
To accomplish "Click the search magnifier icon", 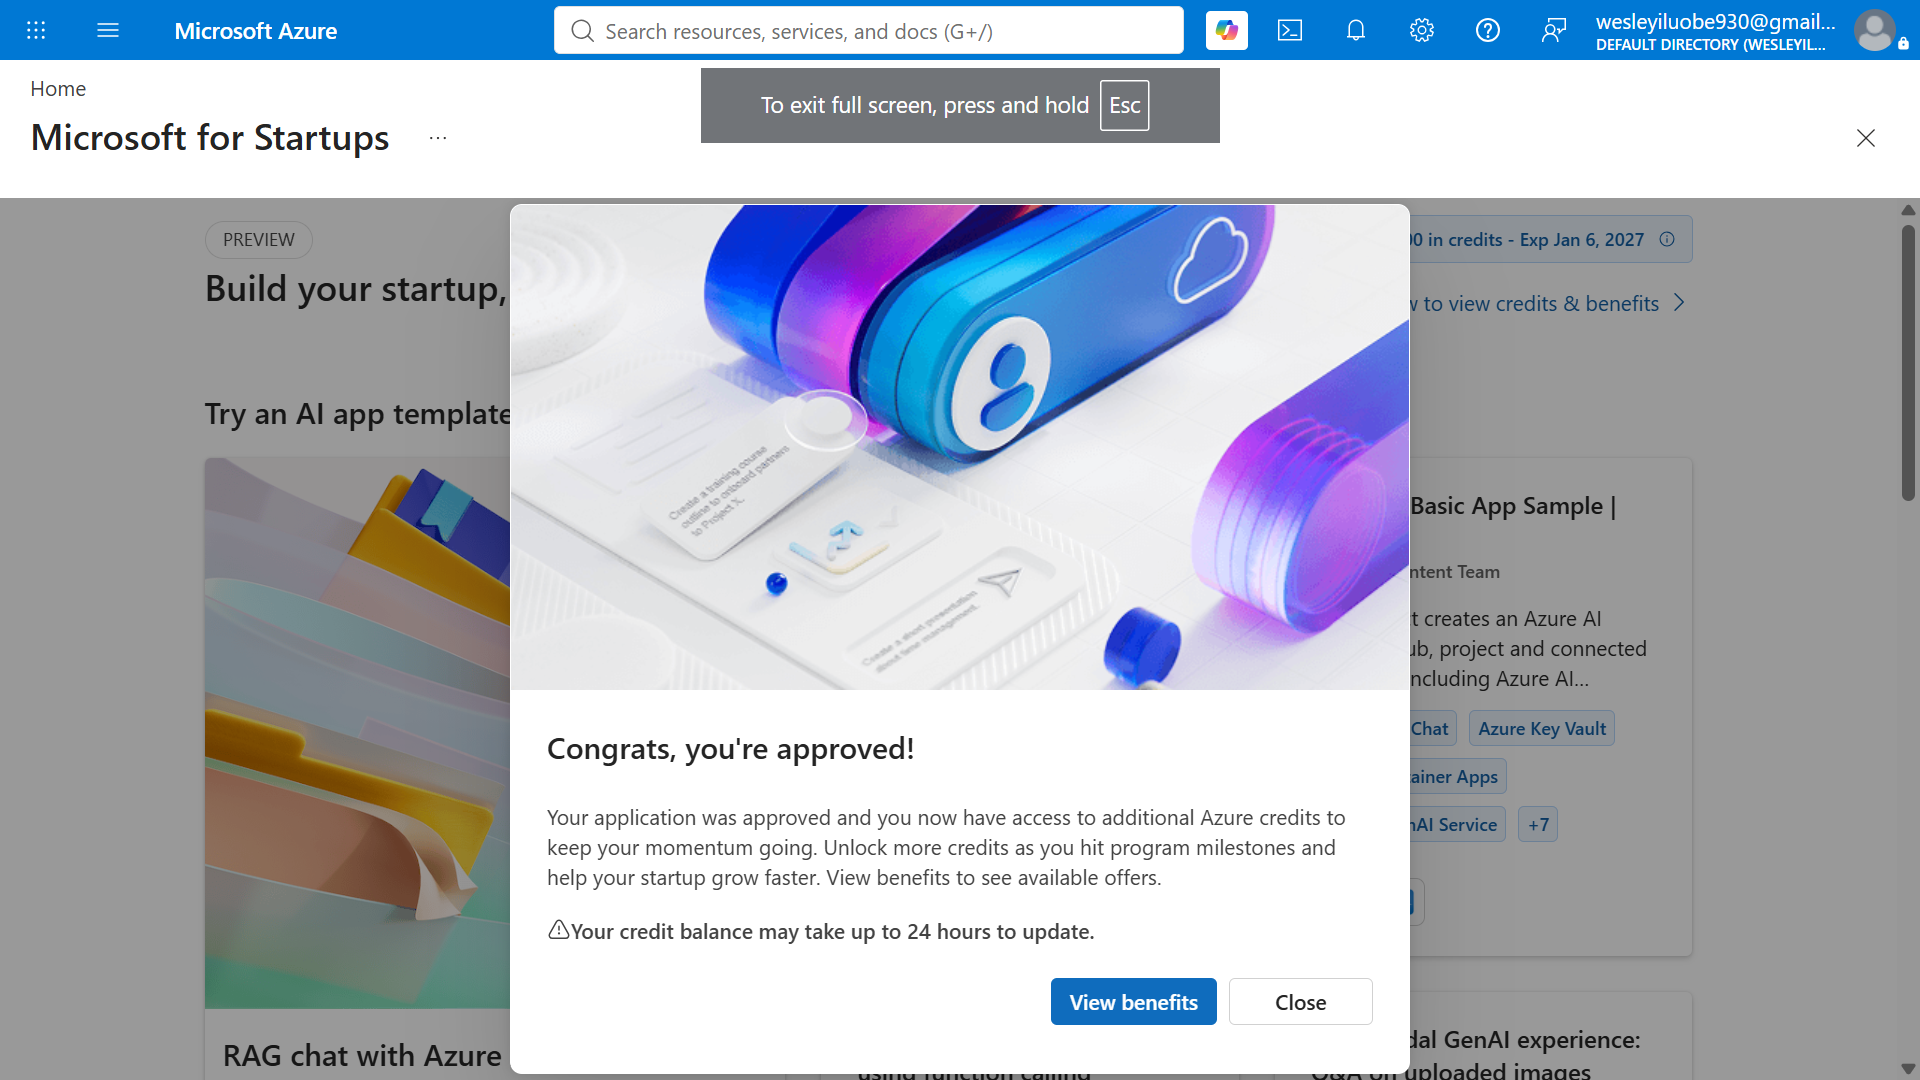I will click(x=582, y=31).
